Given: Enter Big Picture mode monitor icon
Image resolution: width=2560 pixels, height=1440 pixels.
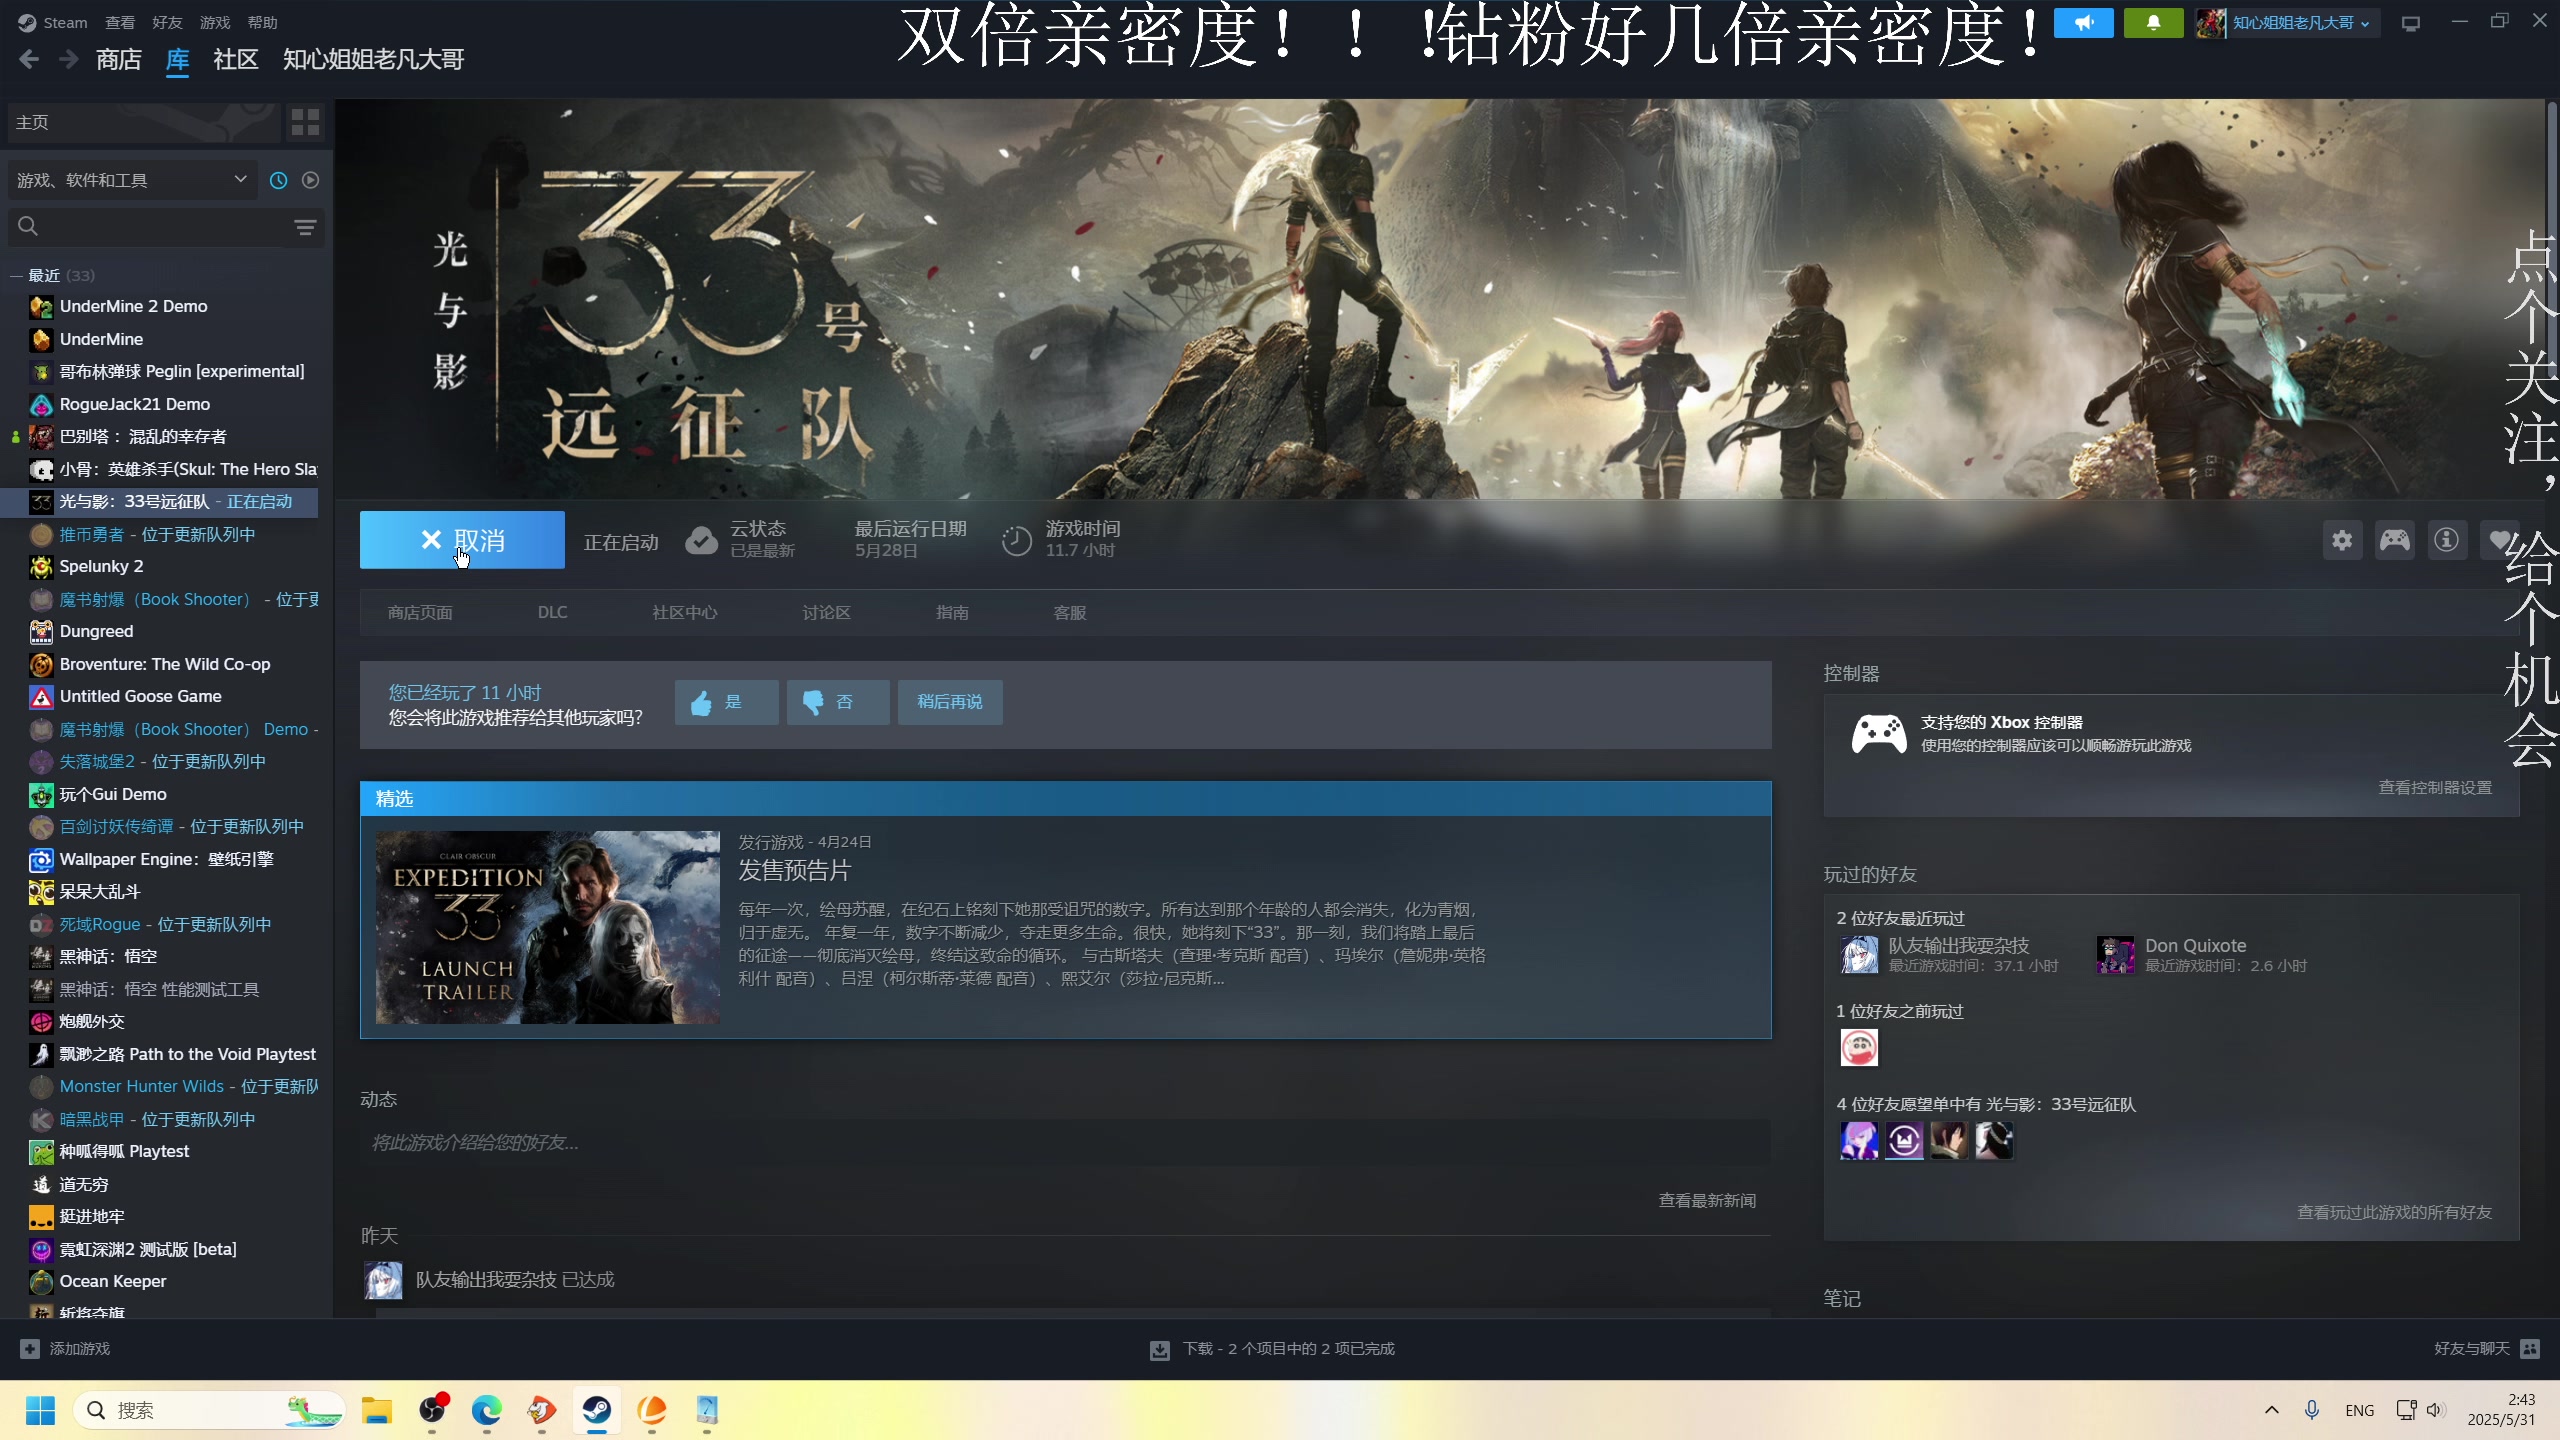Looking at the screenshot, I should tap(2411, 23).
